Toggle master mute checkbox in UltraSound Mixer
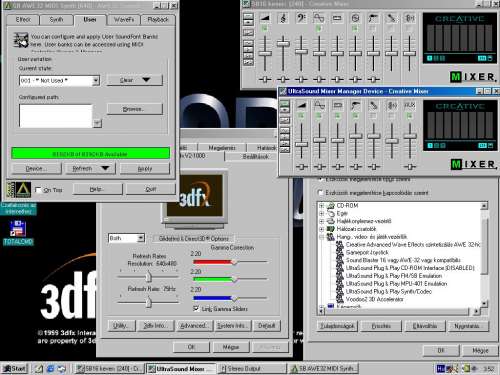 pyautogui.click(x=301, y=116)
